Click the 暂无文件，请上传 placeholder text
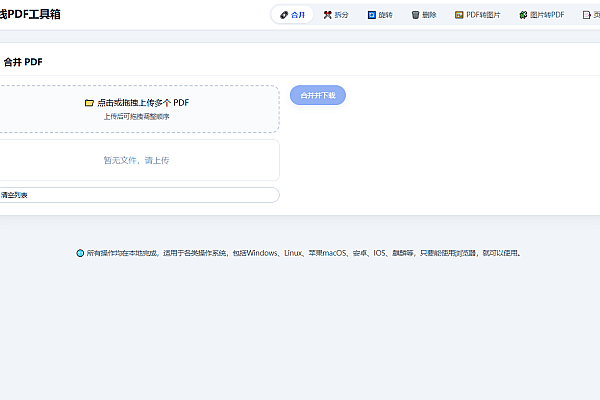Screen dimensions: 600x400 136,160
